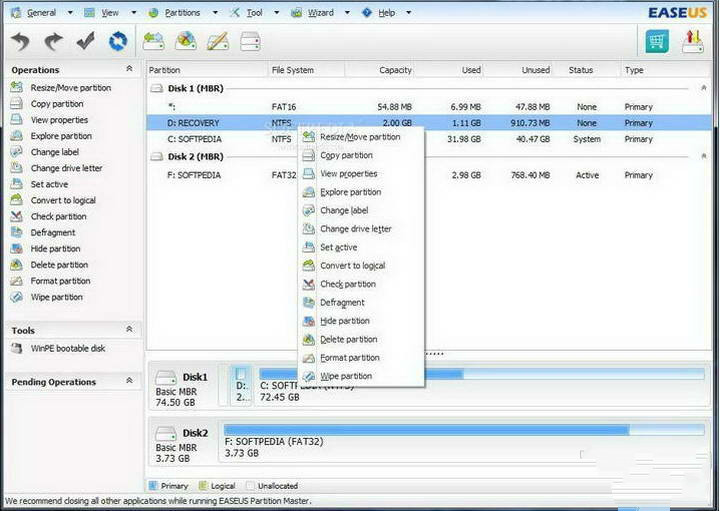This screenshot has height=511, width=720.
Task: Select Defragment icon in the Operations sidebar
Action: tap(16, 233)
